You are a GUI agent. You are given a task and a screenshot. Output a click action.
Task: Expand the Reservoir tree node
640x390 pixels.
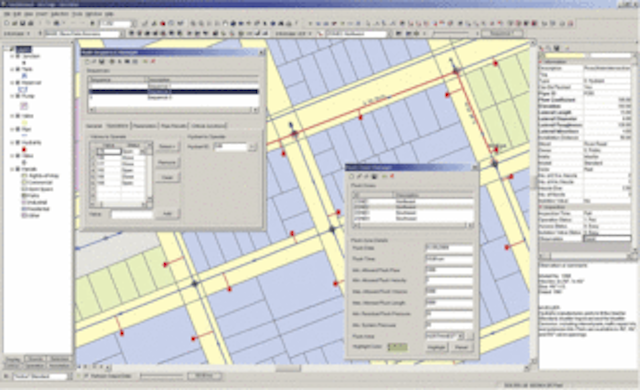[12, 83]
